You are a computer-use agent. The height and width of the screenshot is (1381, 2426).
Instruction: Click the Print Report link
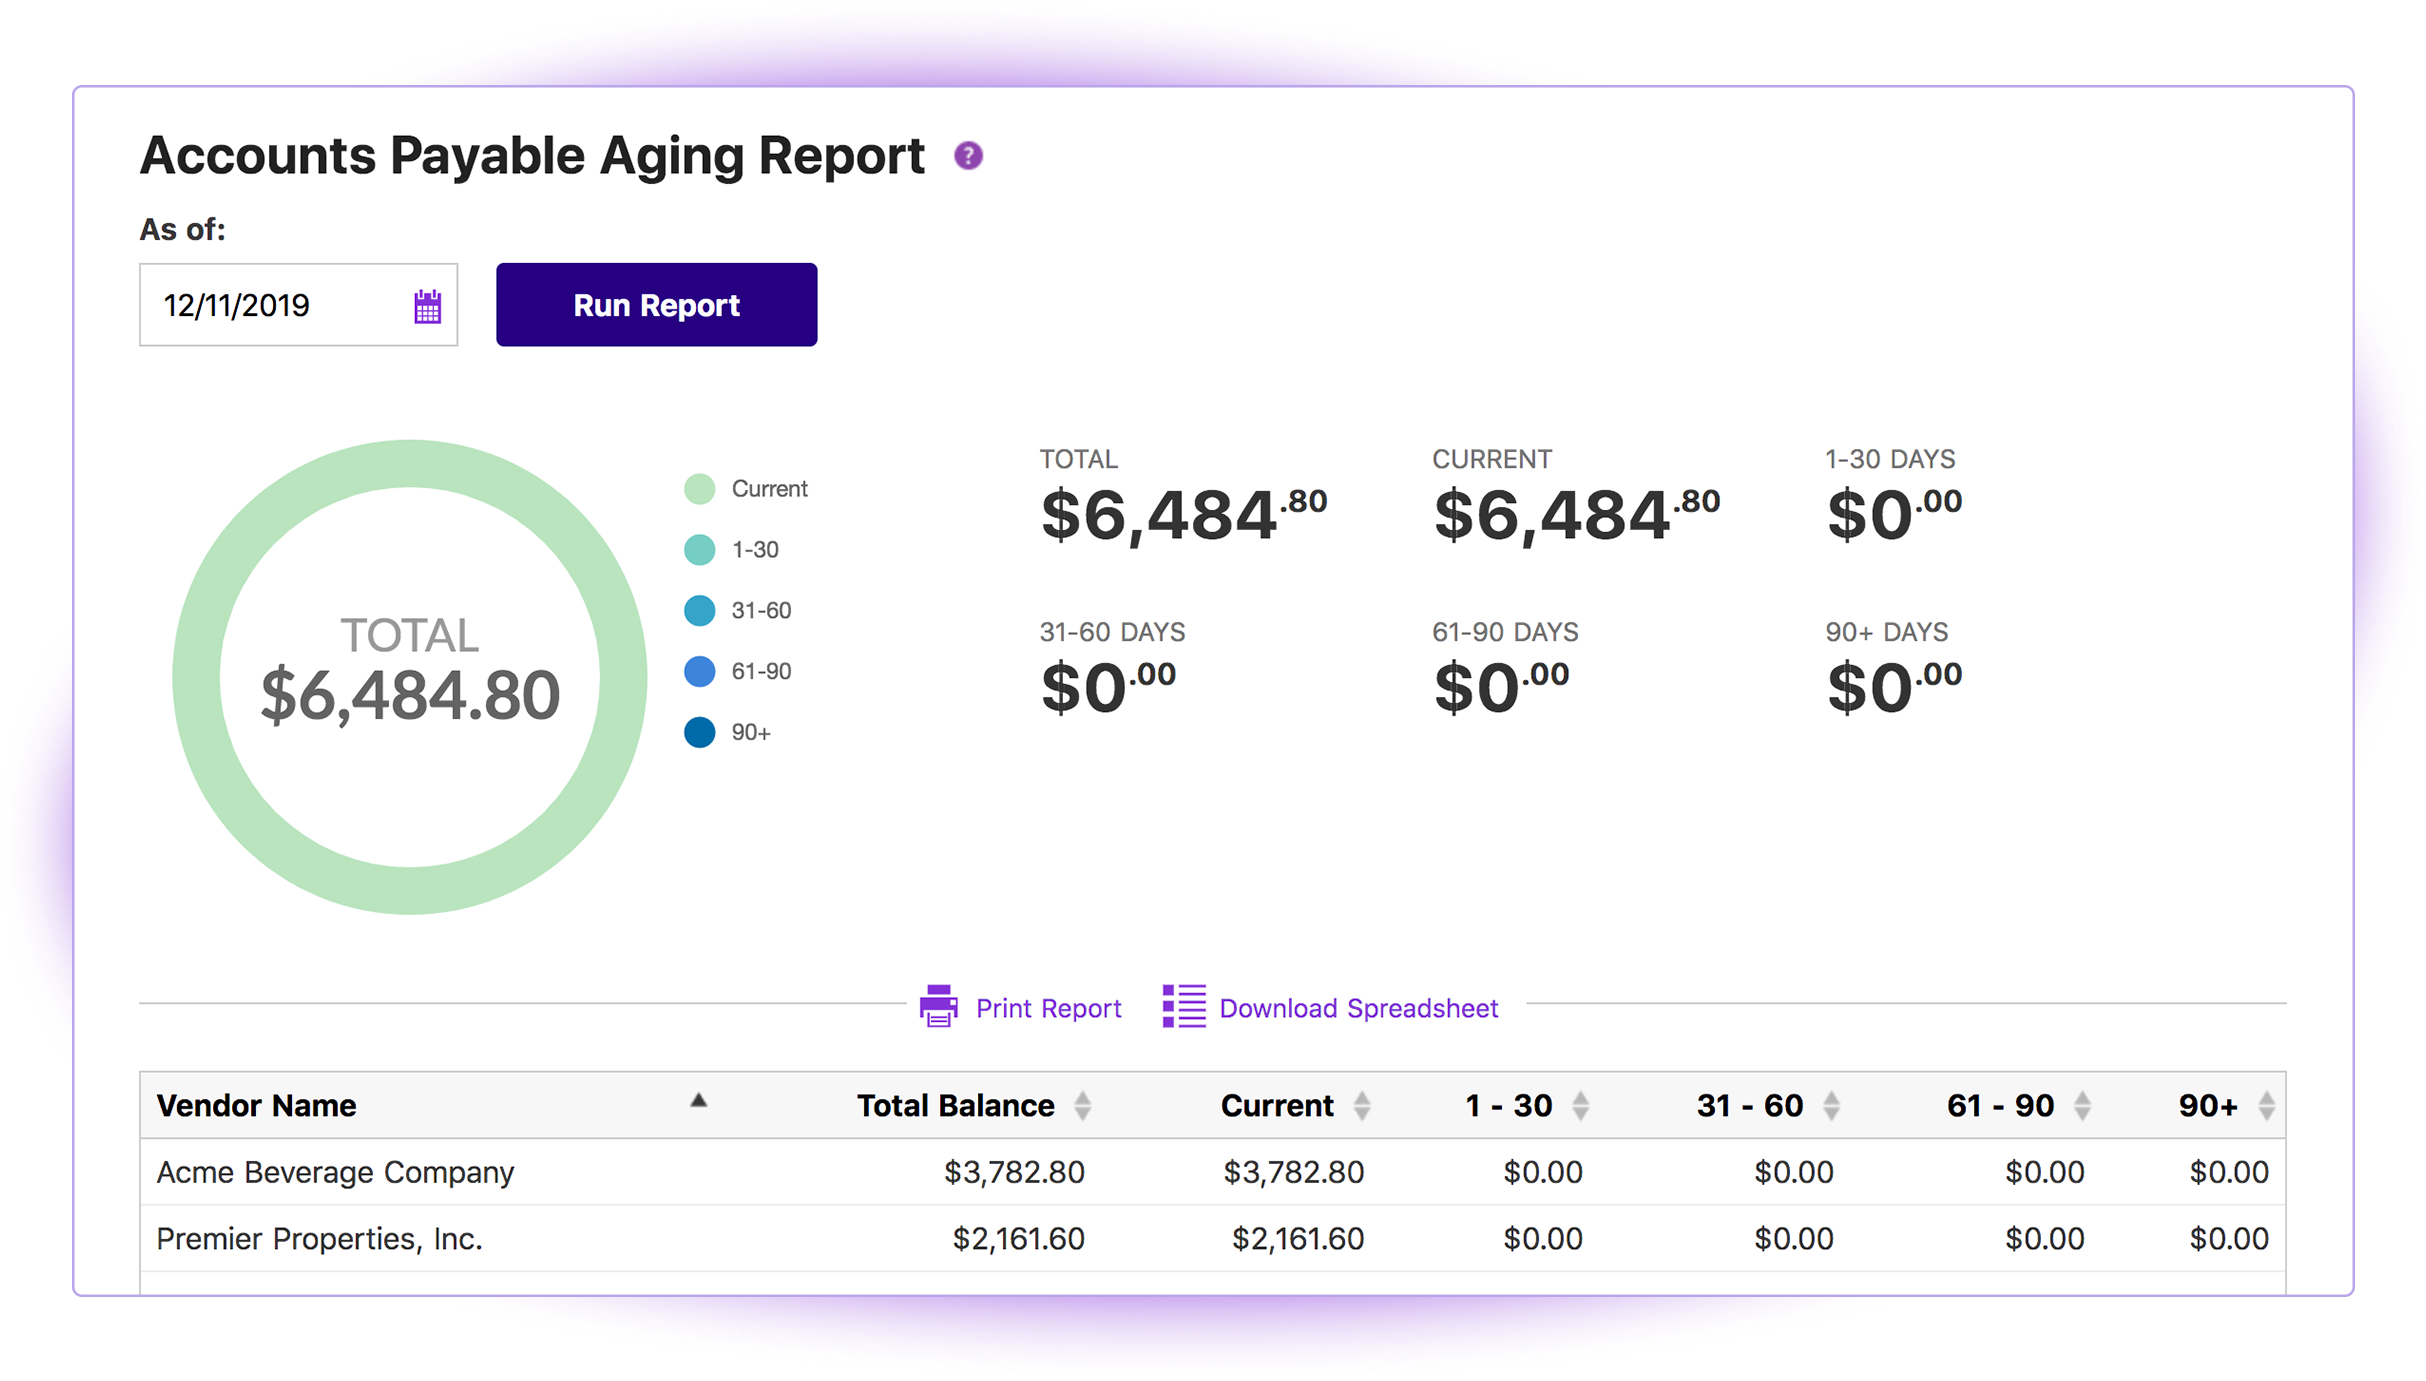click(1048, 1008)
